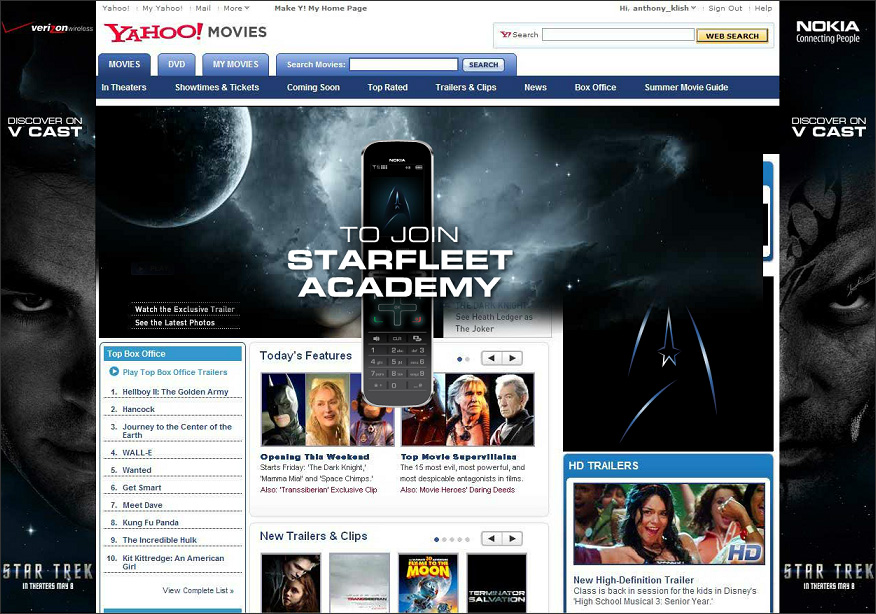The image size is (876, 614).
Task: Go to next New Trailers & Clips
Action: click(512, 539)
